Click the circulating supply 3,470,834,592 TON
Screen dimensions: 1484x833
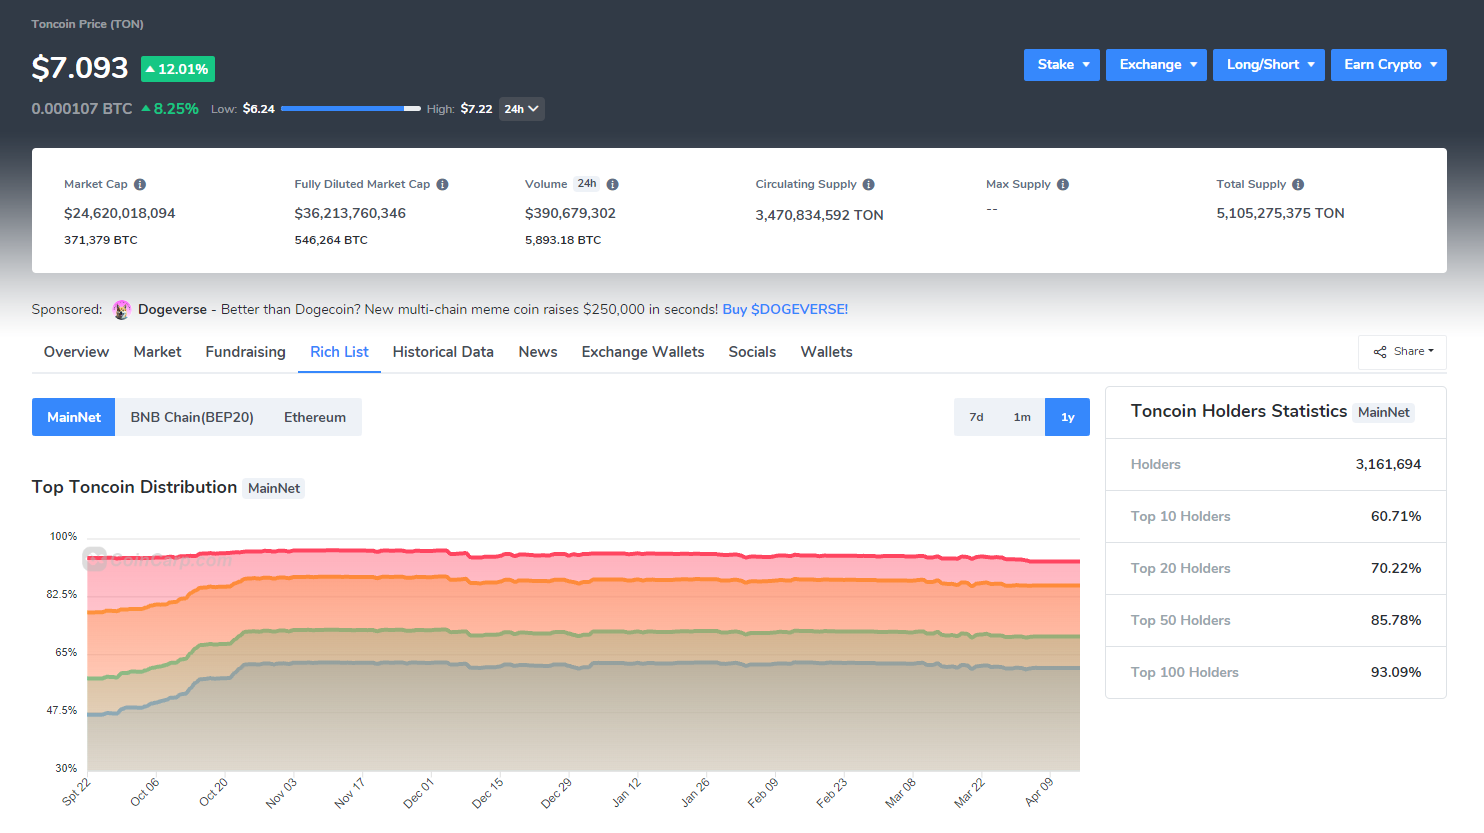click(819, 216)
